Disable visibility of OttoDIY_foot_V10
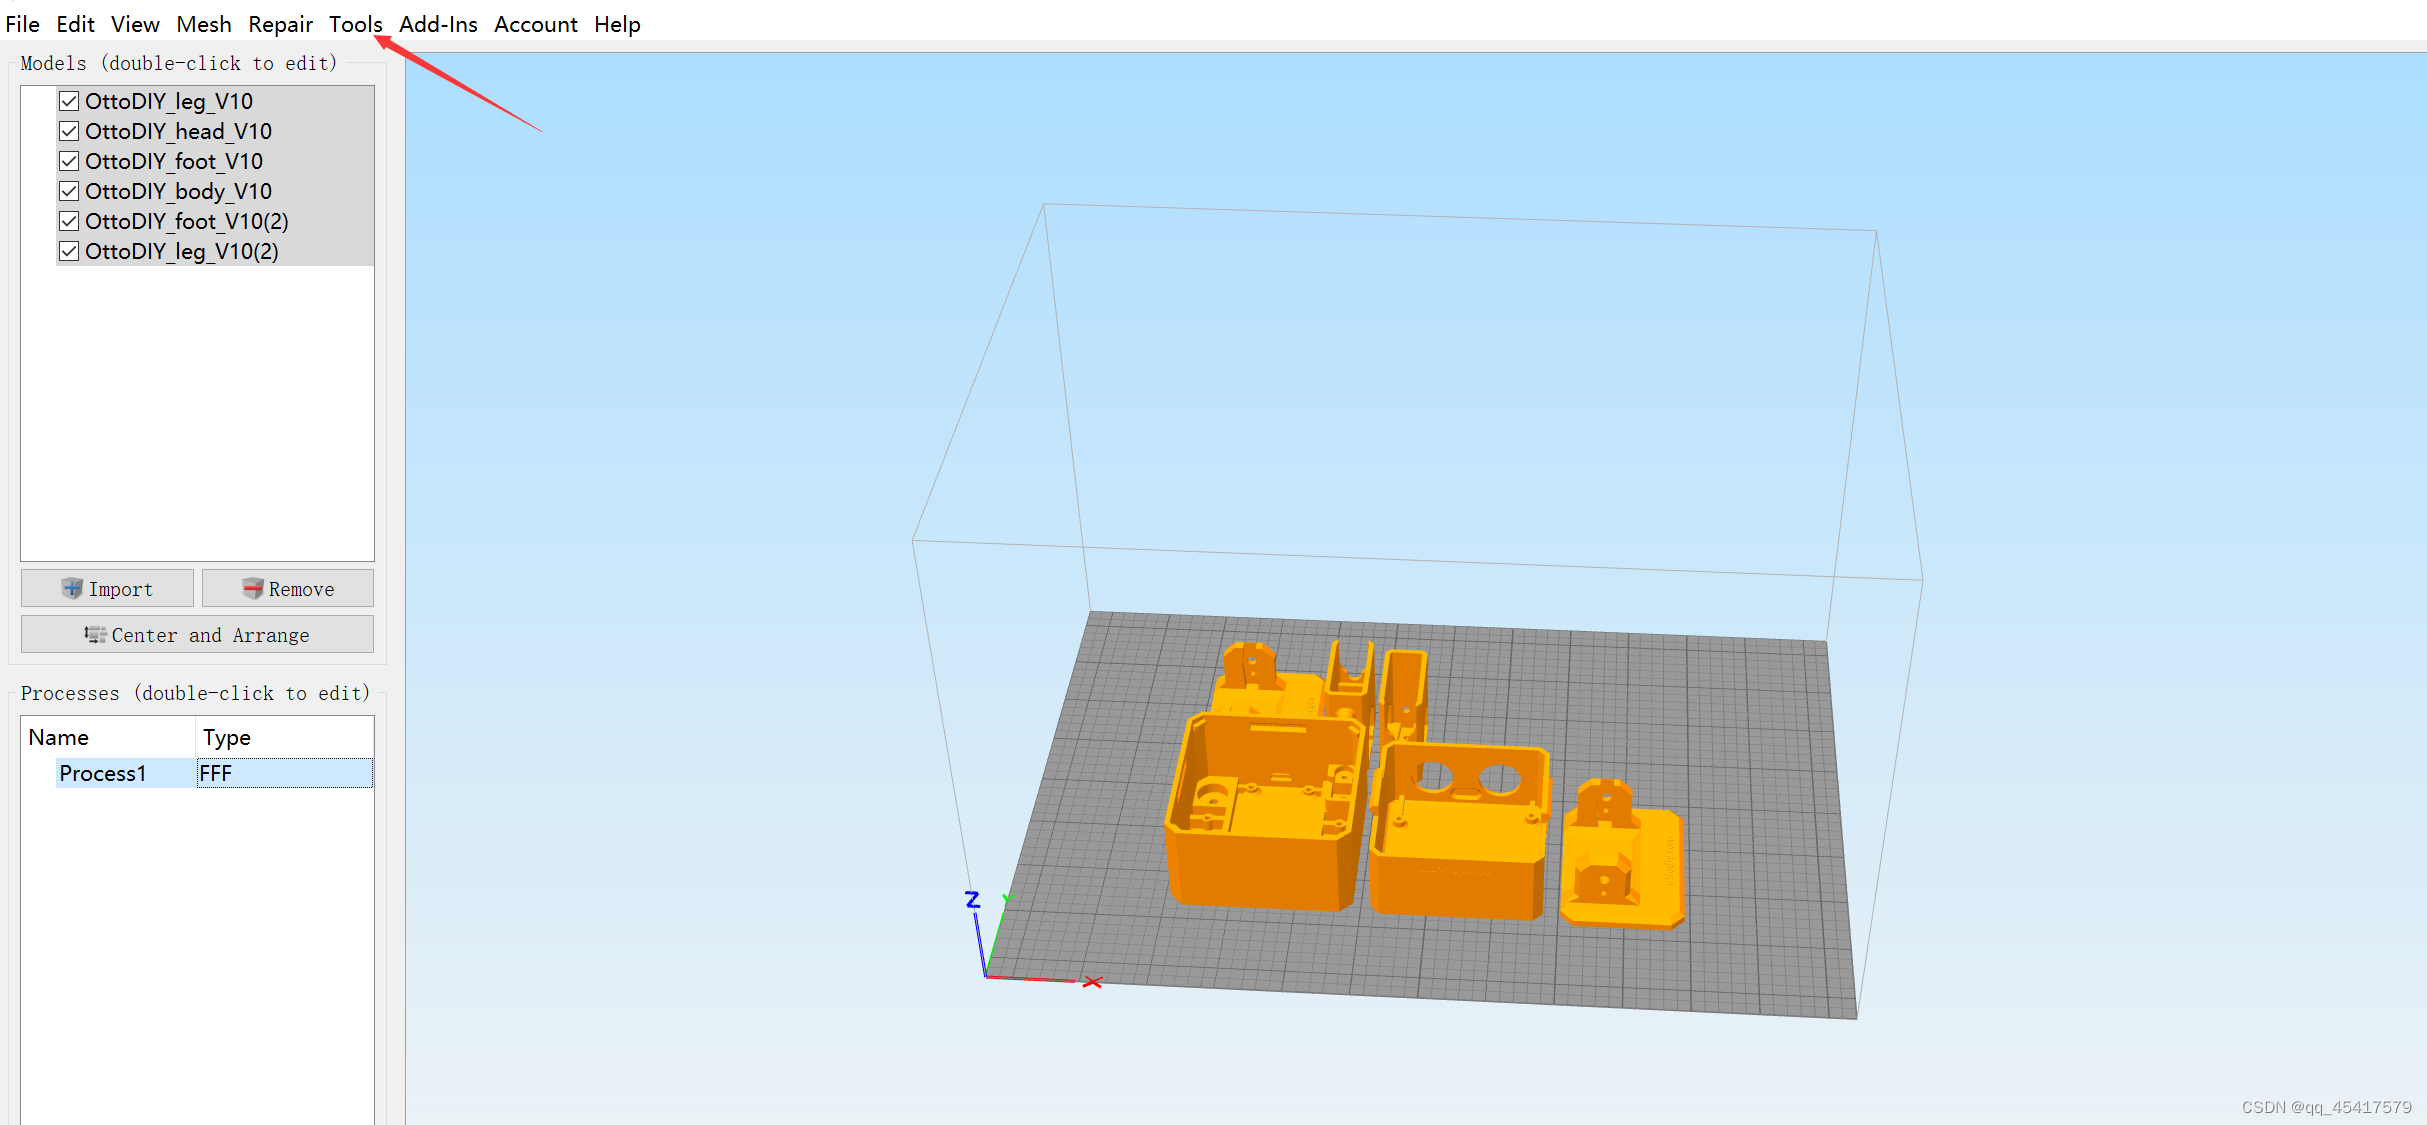Image resolution: width=2427 pixels, height=1125 pixels. (68, 161)
